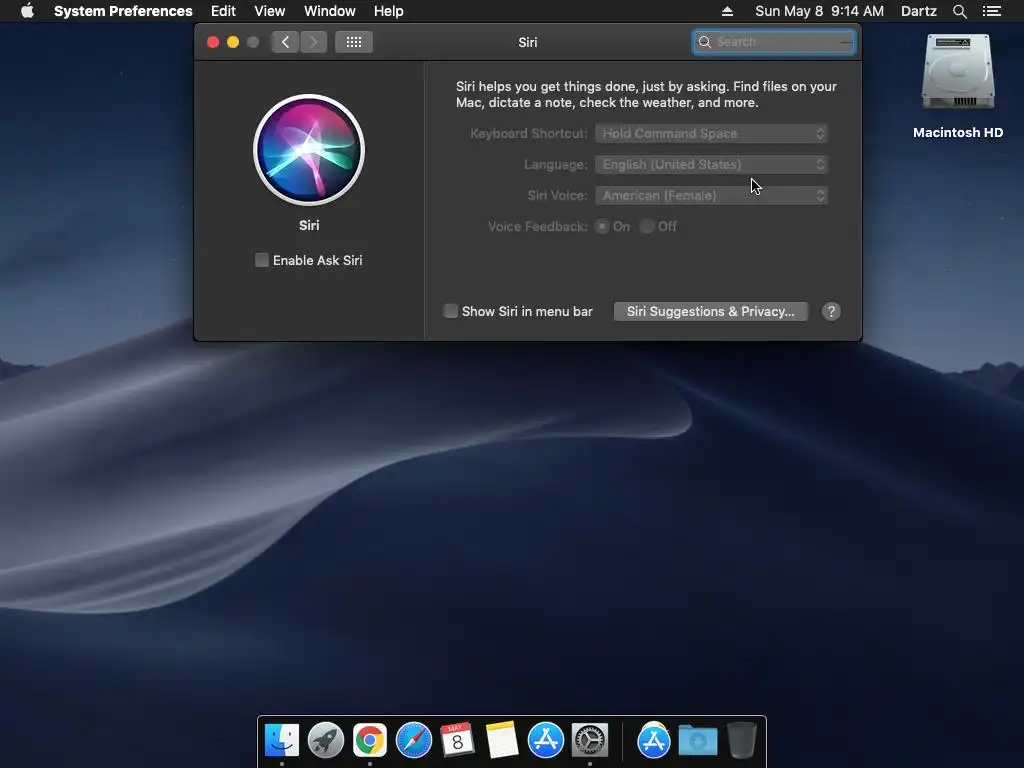Screen dimensions: 1024x768
Task: Open the App Store icon right of the dock divider
Action: coord(654,741)
